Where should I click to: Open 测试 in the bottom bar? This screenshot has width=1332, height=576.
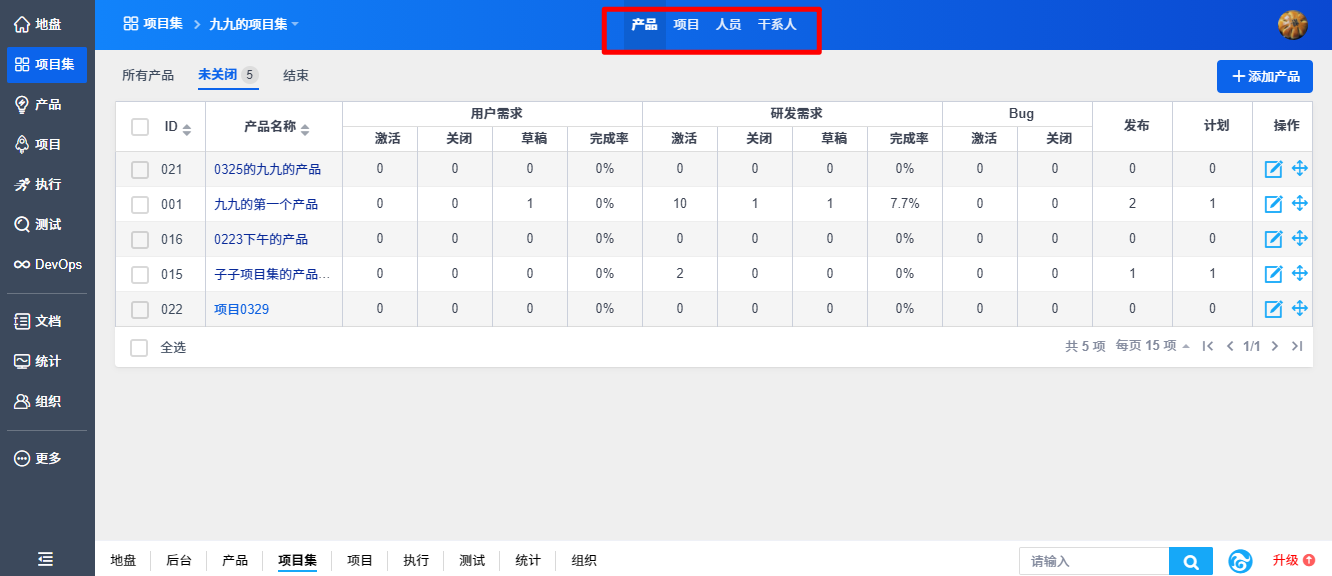coord(472,561)
